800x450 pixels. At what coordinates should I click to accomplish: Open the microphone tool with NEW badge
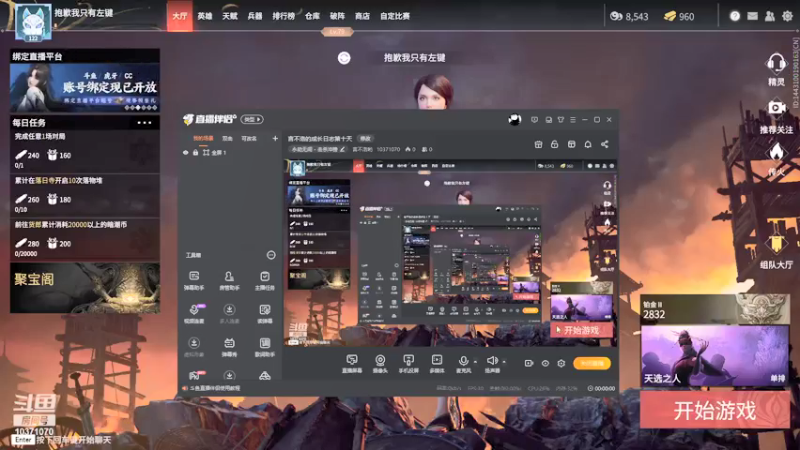pyautogui.click(x=194, y=314)
